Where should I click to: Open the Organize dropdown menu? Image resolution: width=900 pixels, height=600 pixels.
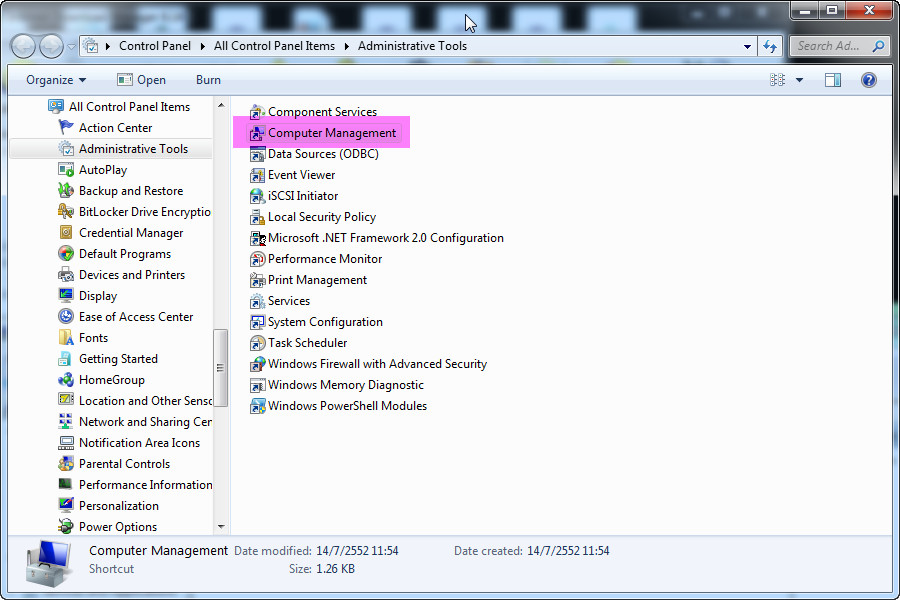click(56, 80)
